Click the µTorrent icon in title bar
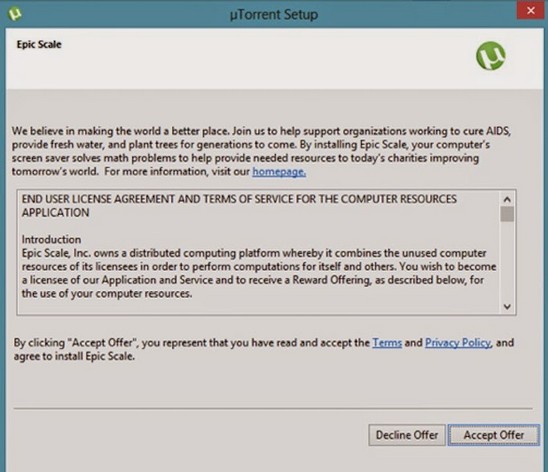Viewport: 548px width, 472px height. point(15,14)
